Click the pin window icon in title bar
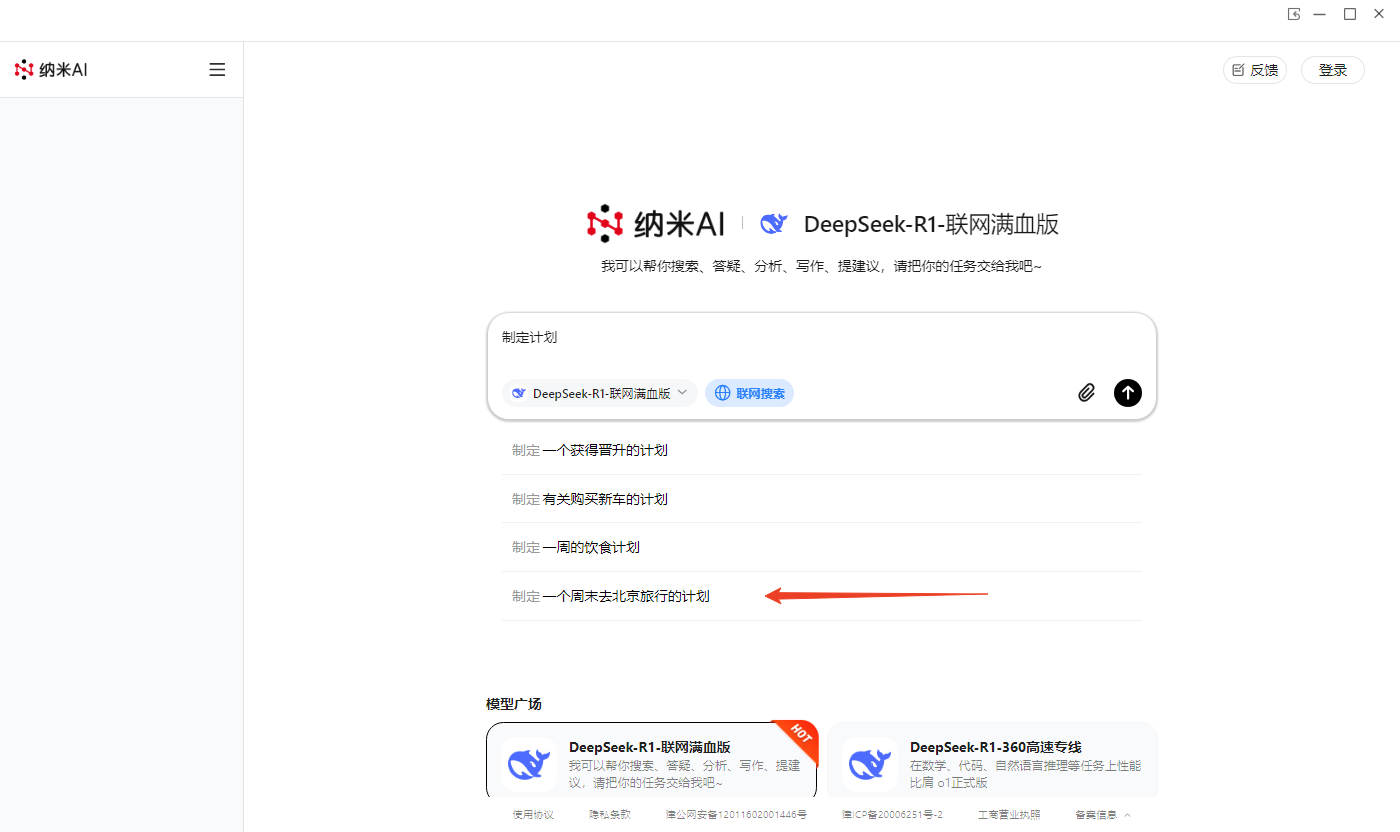The width and height of the screenshot is (1400, 832). pos(1294,14)
